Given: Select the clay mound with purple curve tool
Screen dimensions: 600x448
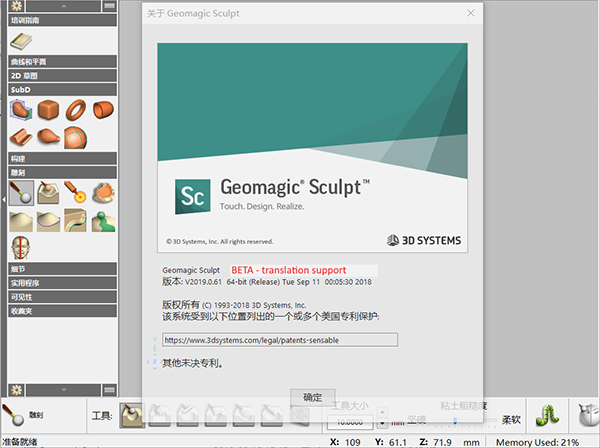Looking at the screenshot, I should [x=48, y=220].
